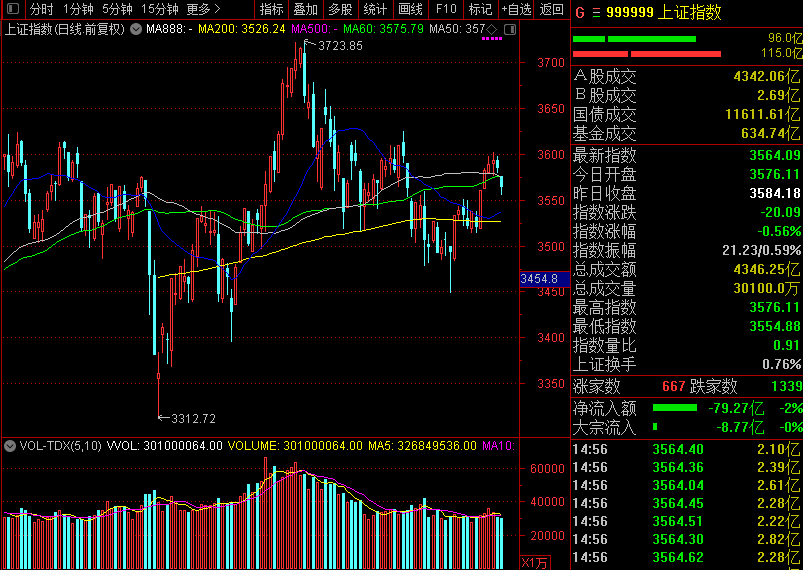Open the 画线 drawing tools
This screenshot has width=803, height=570.
(410, 9)
